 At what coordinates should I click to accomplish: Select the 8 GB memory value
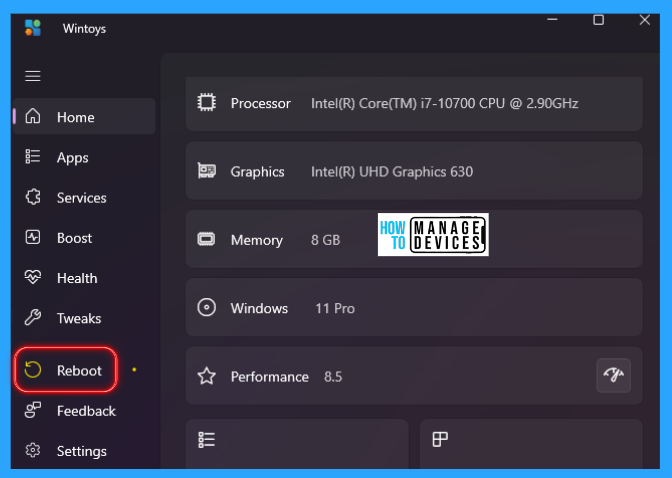325,240
